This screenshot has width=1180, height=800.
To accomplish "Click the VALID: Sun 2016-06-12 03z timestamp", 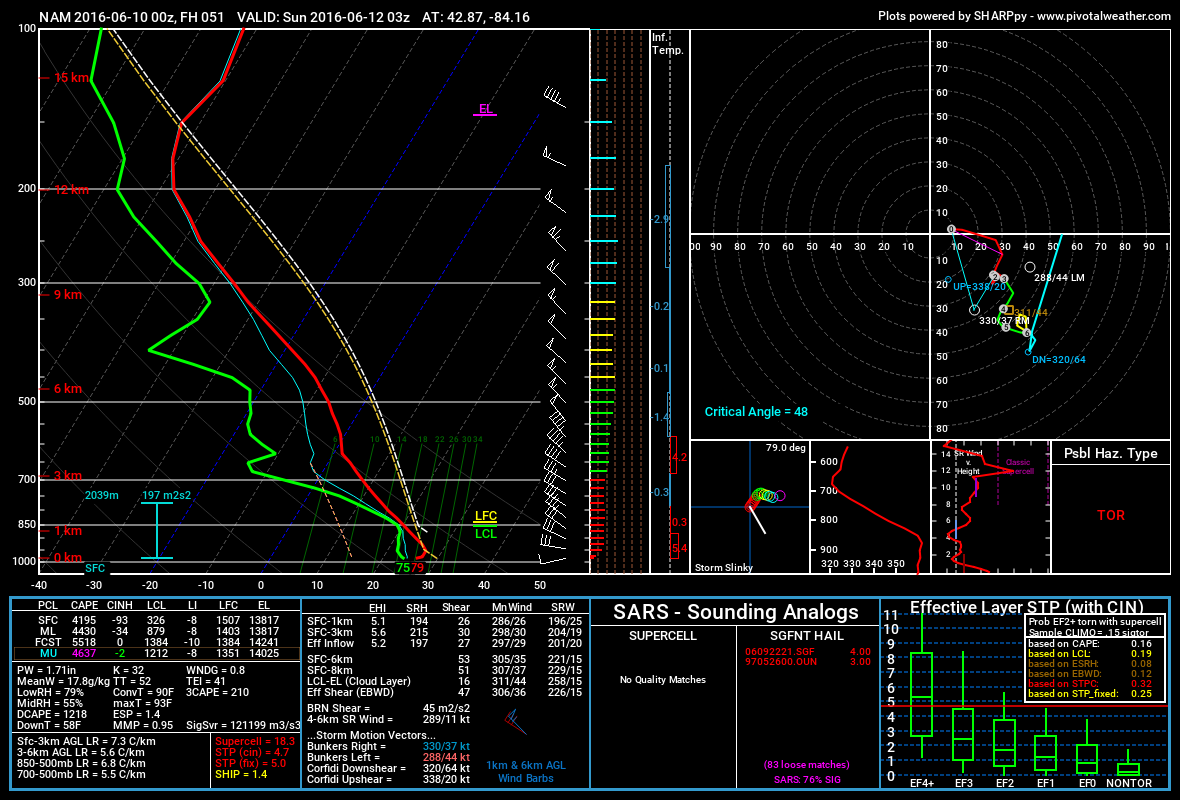I will pyautogui.click(x=323, y=17).
